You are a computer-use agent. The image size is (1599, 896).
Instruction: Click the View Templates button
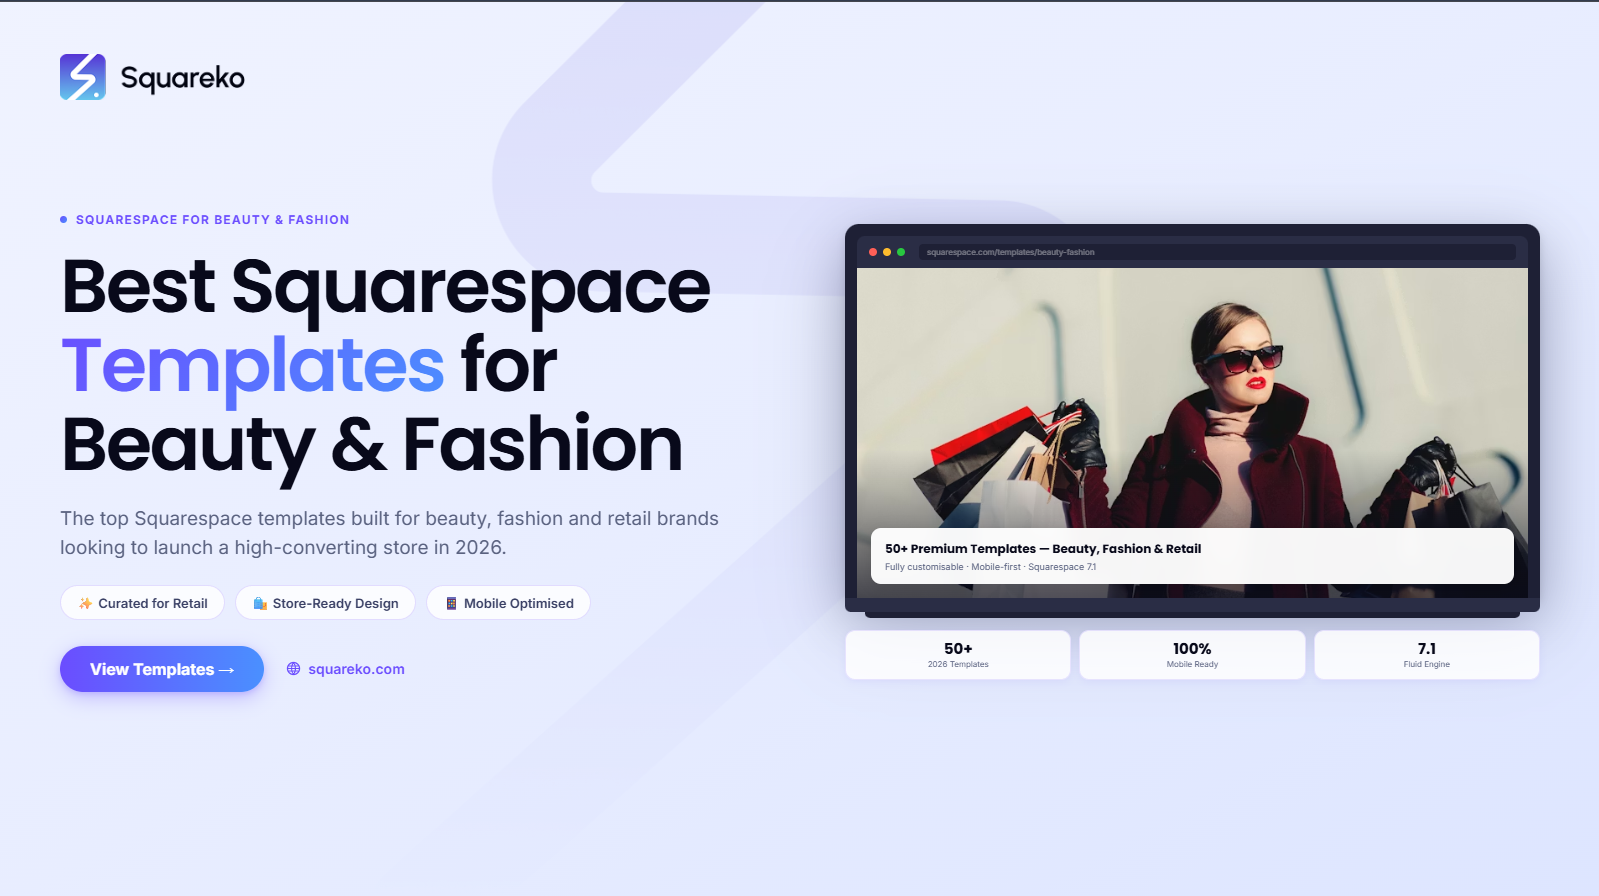[x=162, y=669]
